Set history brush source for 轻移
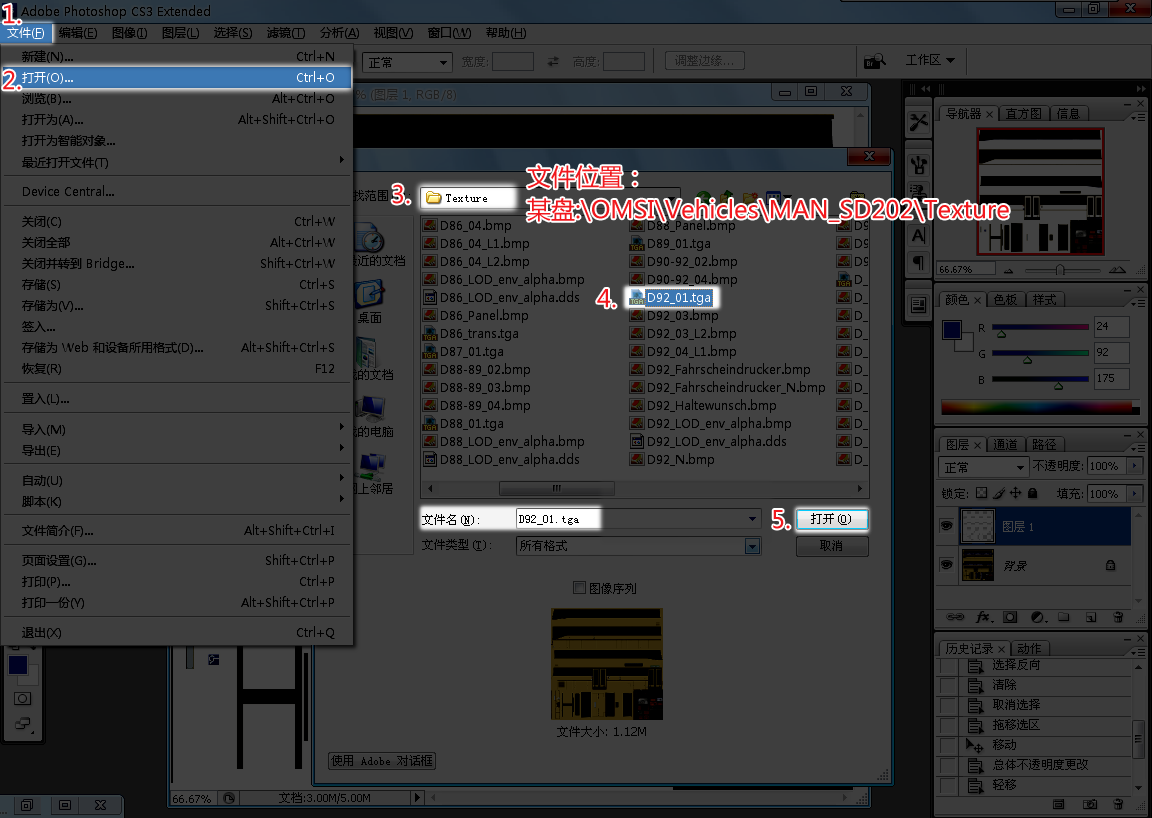1152x818 pixels. coord(948,785)
